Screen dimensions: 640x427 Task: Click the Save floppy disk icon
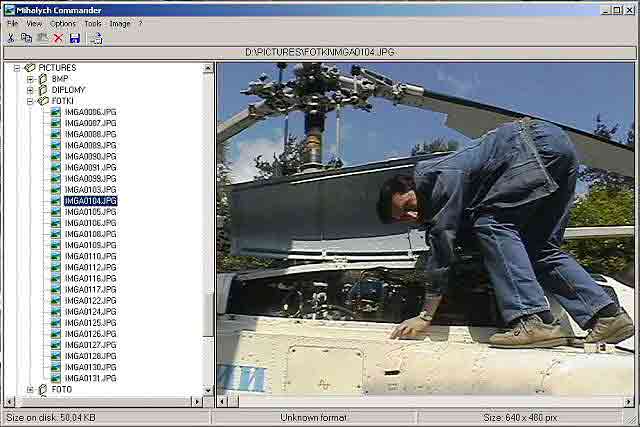tap(75, 38)
